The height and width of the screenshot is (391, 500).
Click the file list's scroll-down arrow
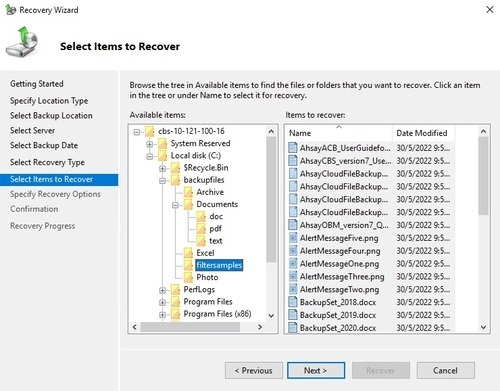coord(483,327)
